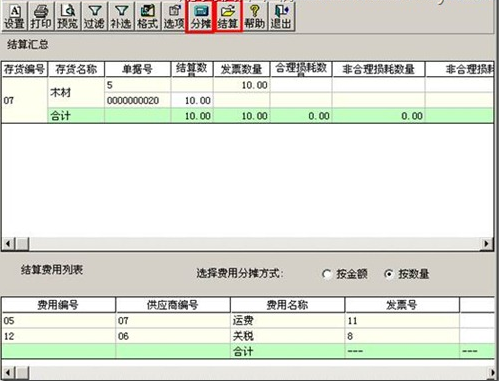Click the 过滤 filter icon

tap(94, 17)
